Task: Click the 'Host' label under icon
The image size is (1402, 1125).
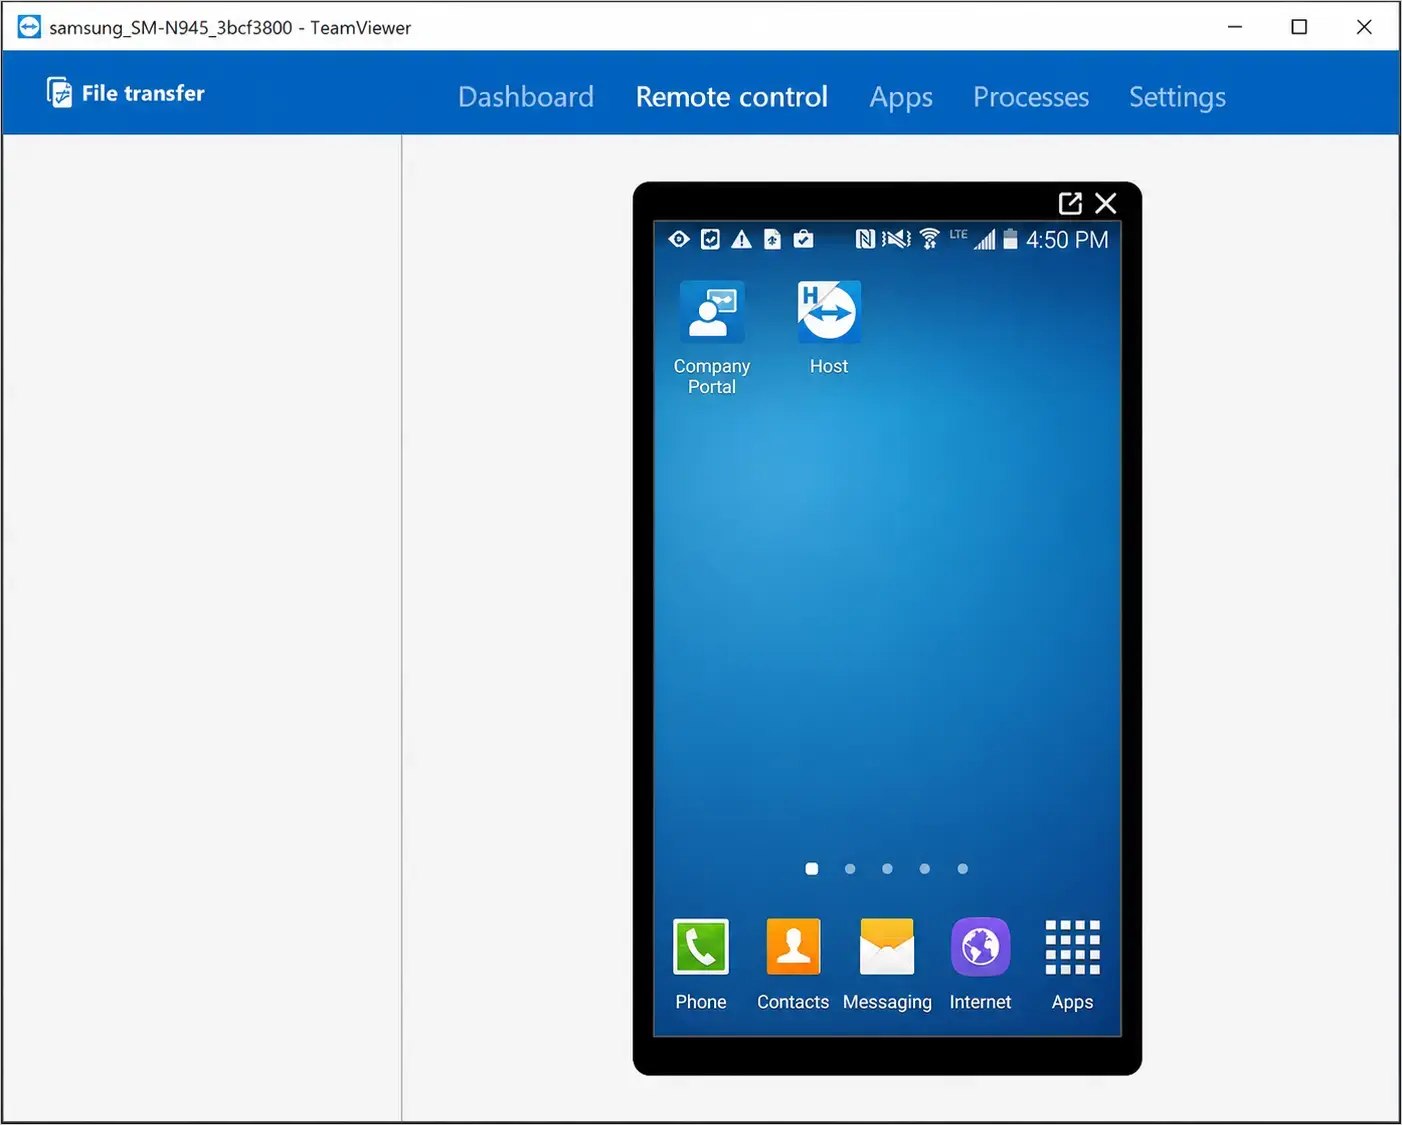Action: tap(829, 366)
